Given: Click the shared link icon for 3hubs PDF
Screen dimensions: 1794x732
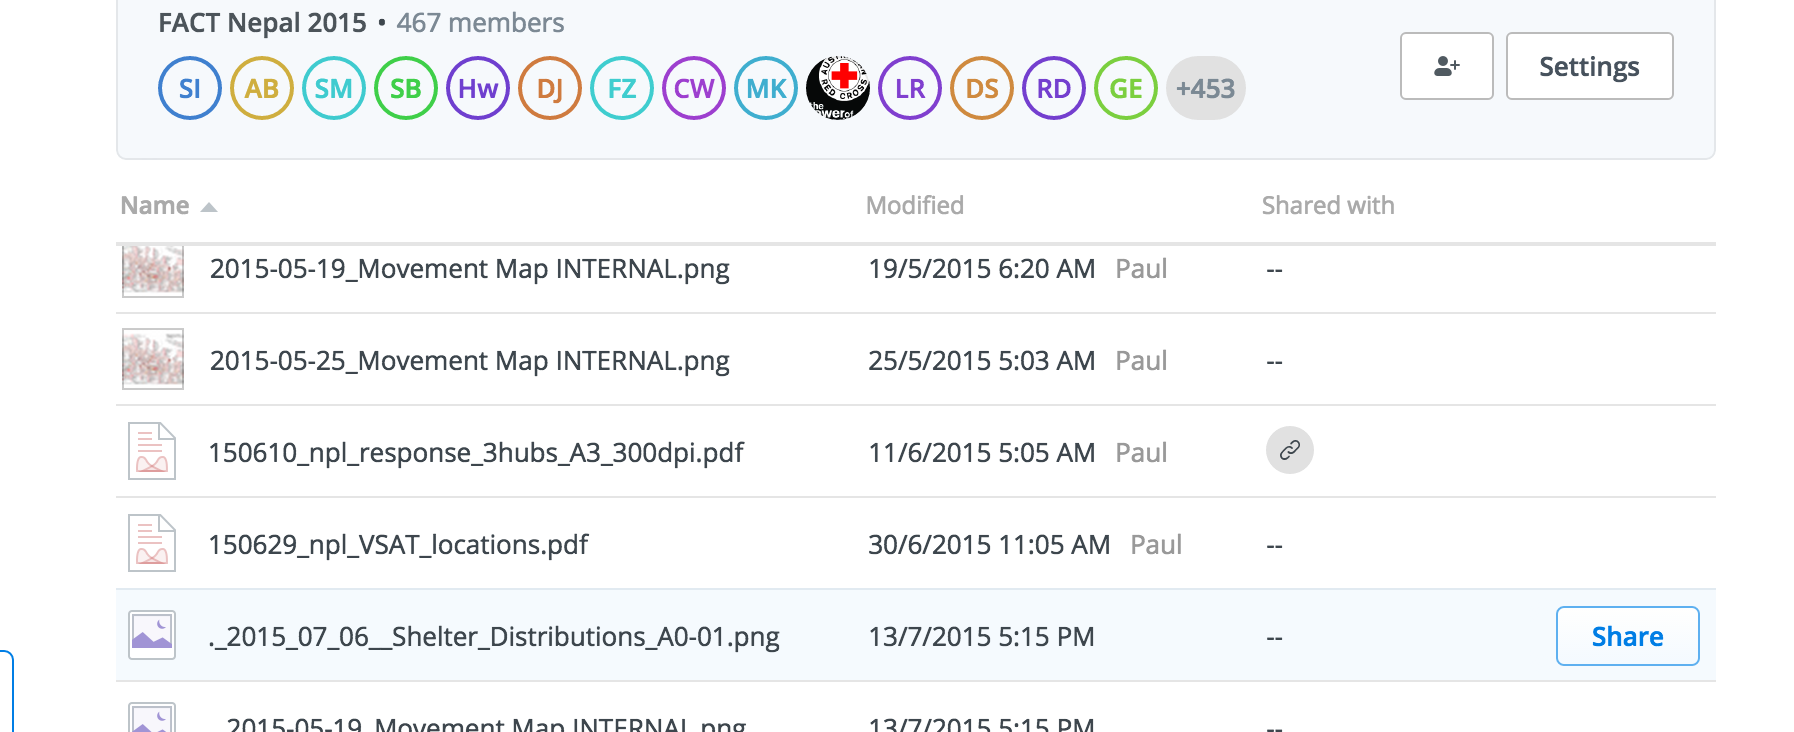Looking at the screenshot, I should point(1290,450).
